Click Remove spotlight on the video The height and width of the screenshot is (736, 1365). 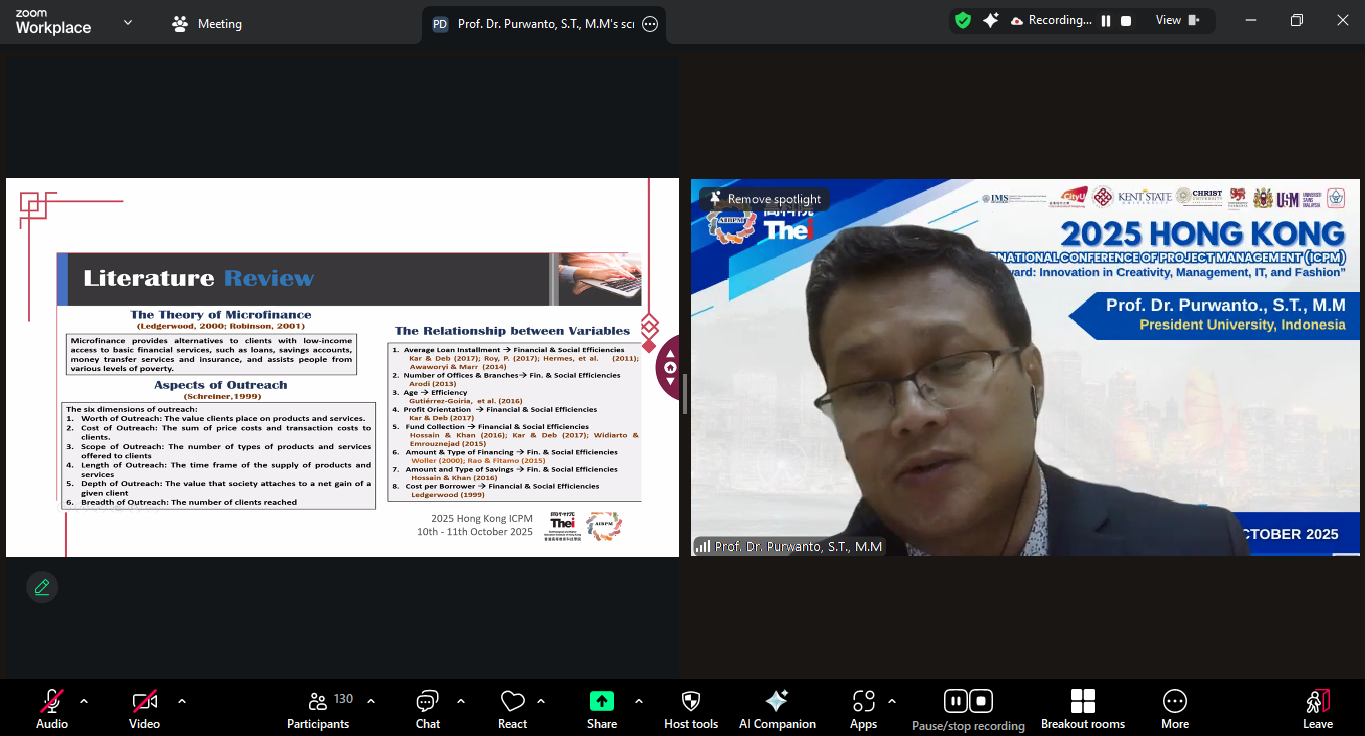(x=765, y=199)
